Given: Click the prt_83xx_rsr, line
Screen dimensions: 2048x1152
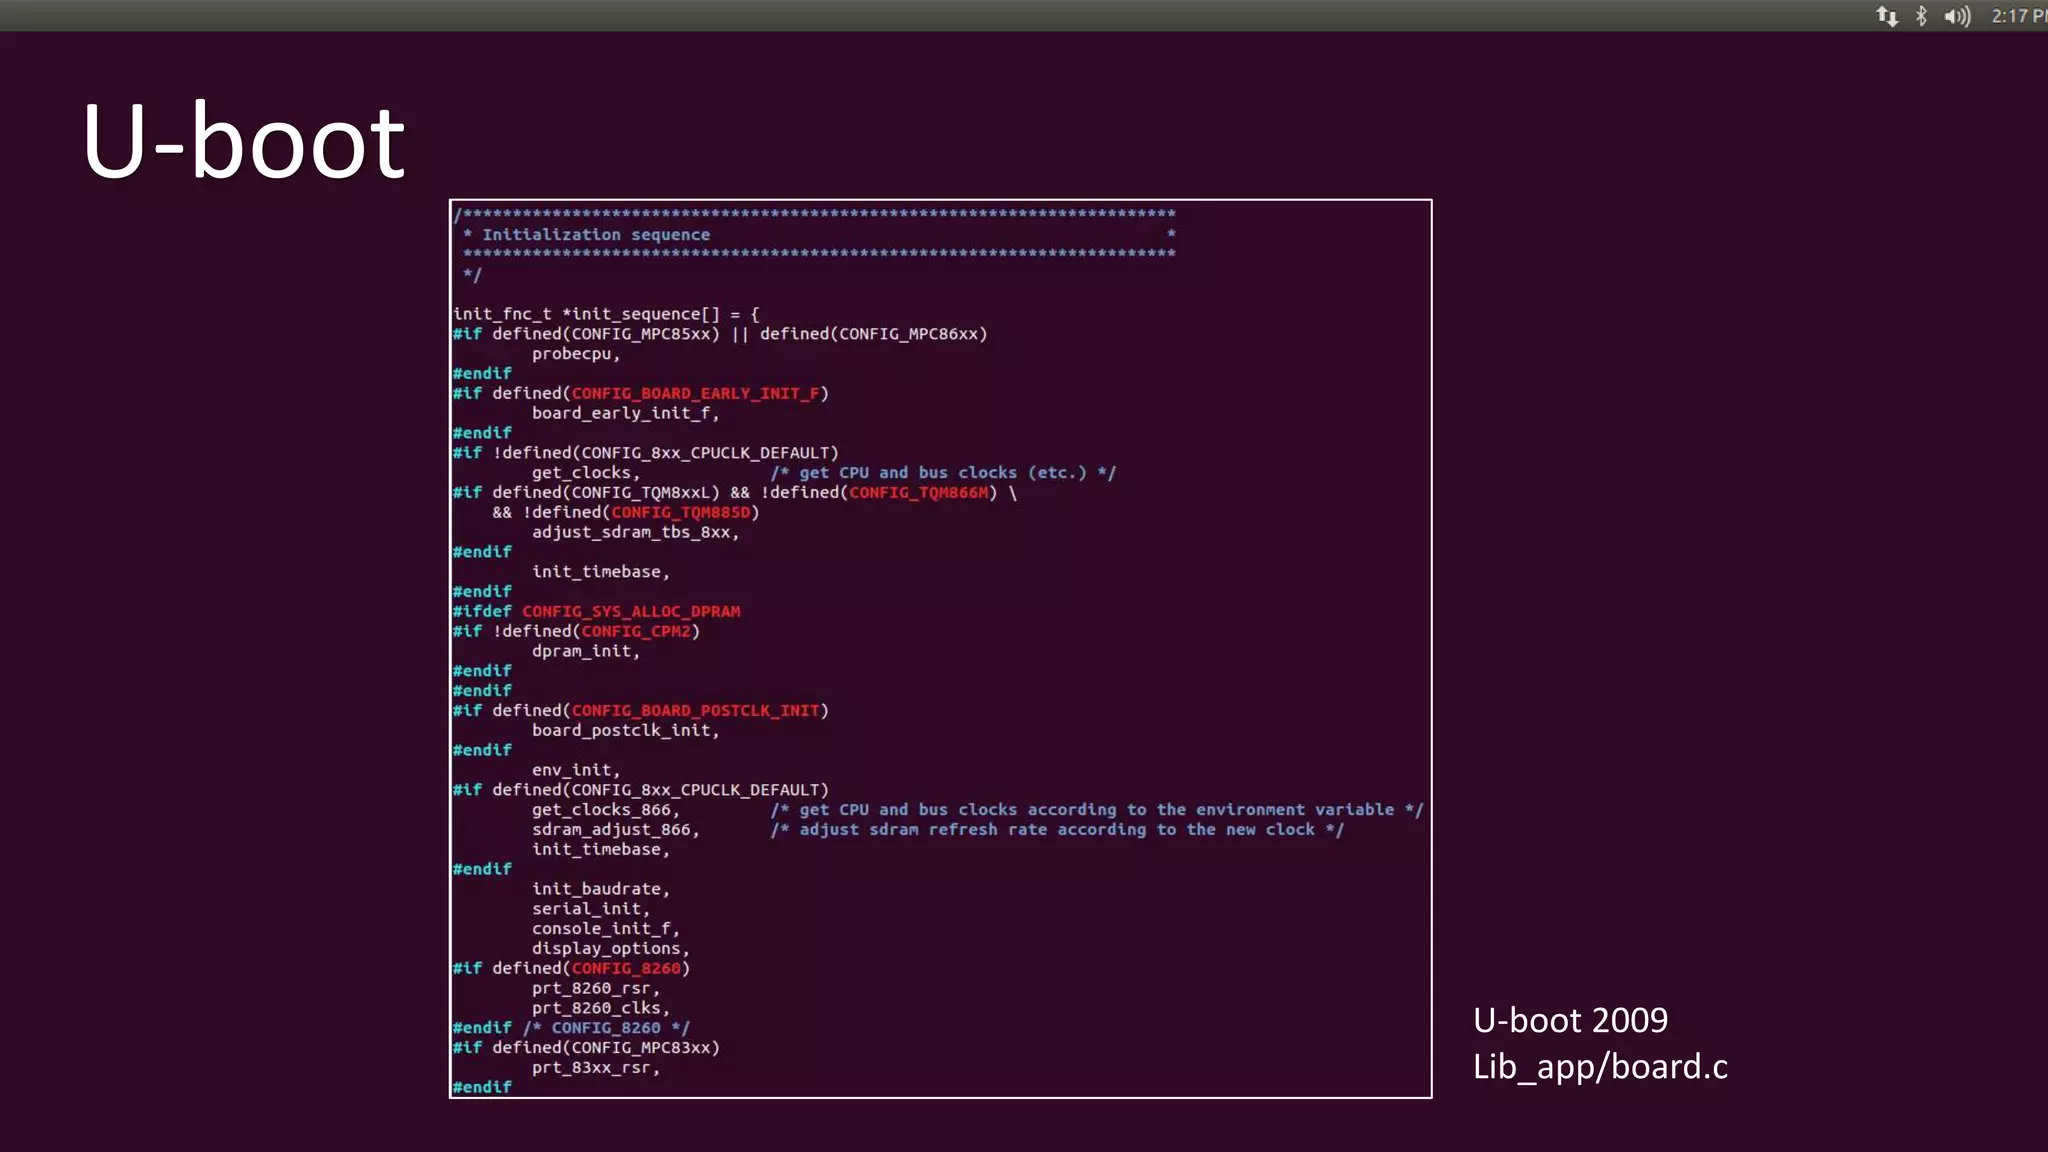Looking at the screenshot, I should [x=595, y=1068].
